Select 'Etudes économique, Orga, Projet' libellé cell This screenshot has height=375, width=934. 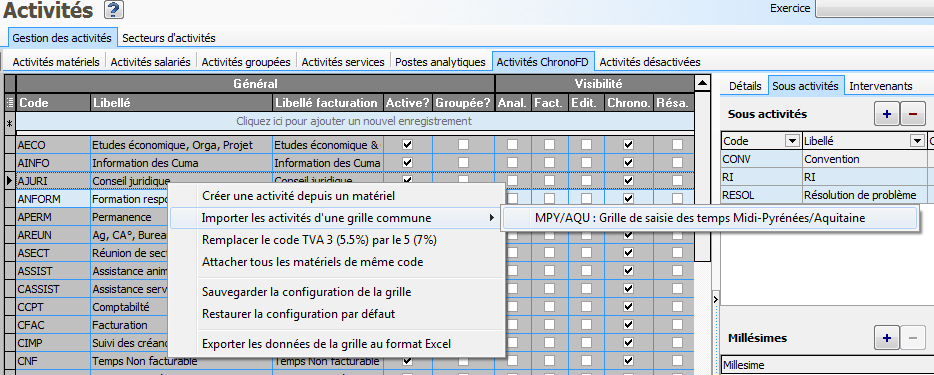coord(181,145)
